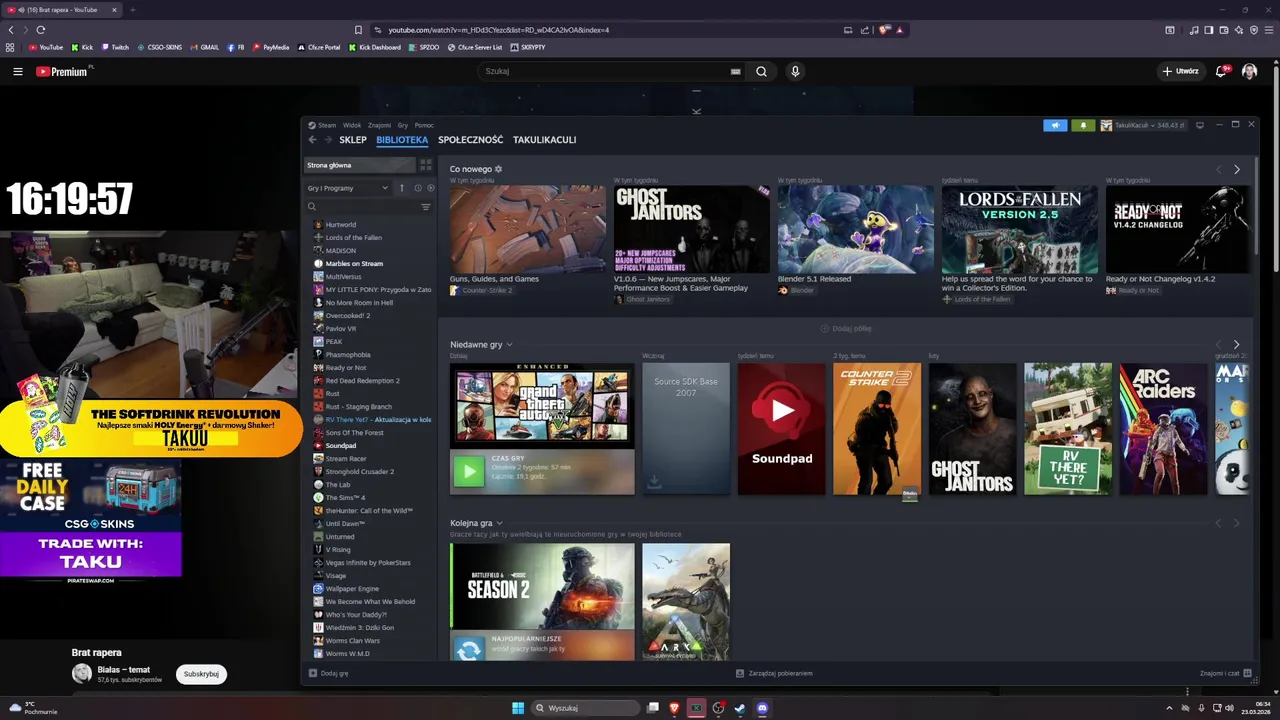Click 'Dodaj półkę' to add shelf
1280x720 pixels.
(846, 328)
